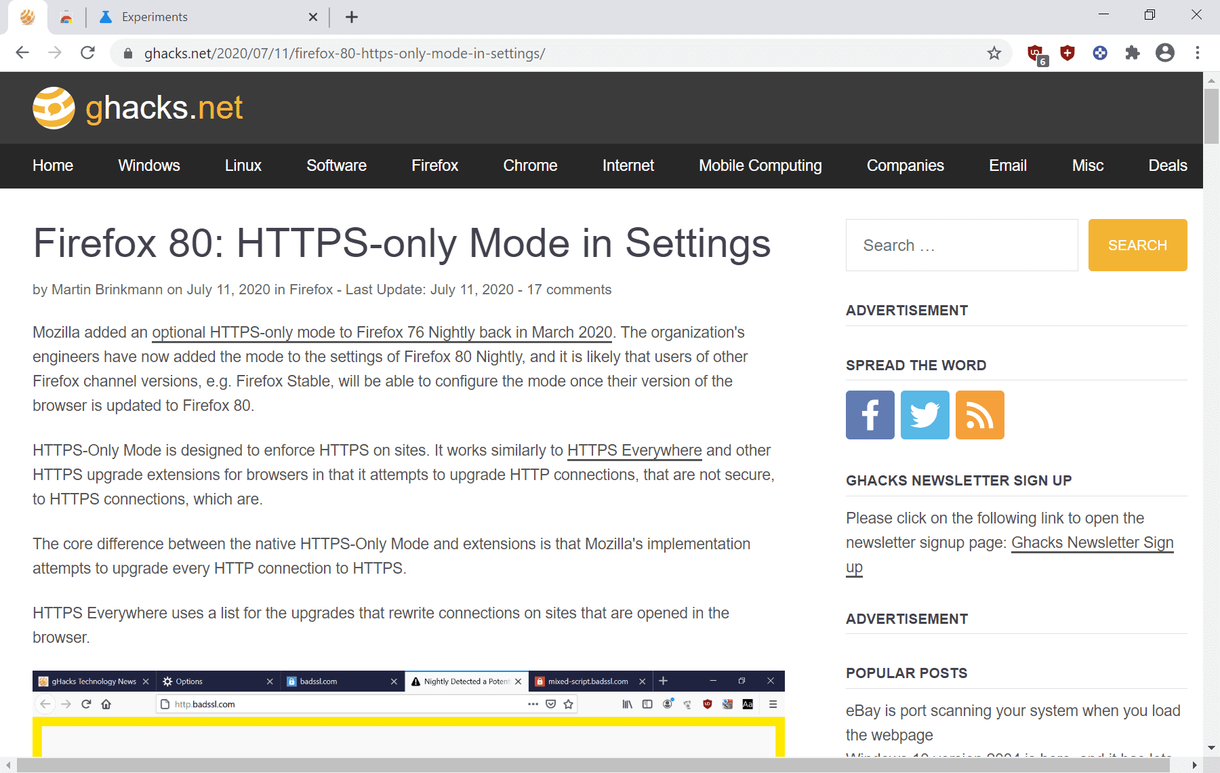Open the Software category
1220x773 pixels.
point(337,166)
